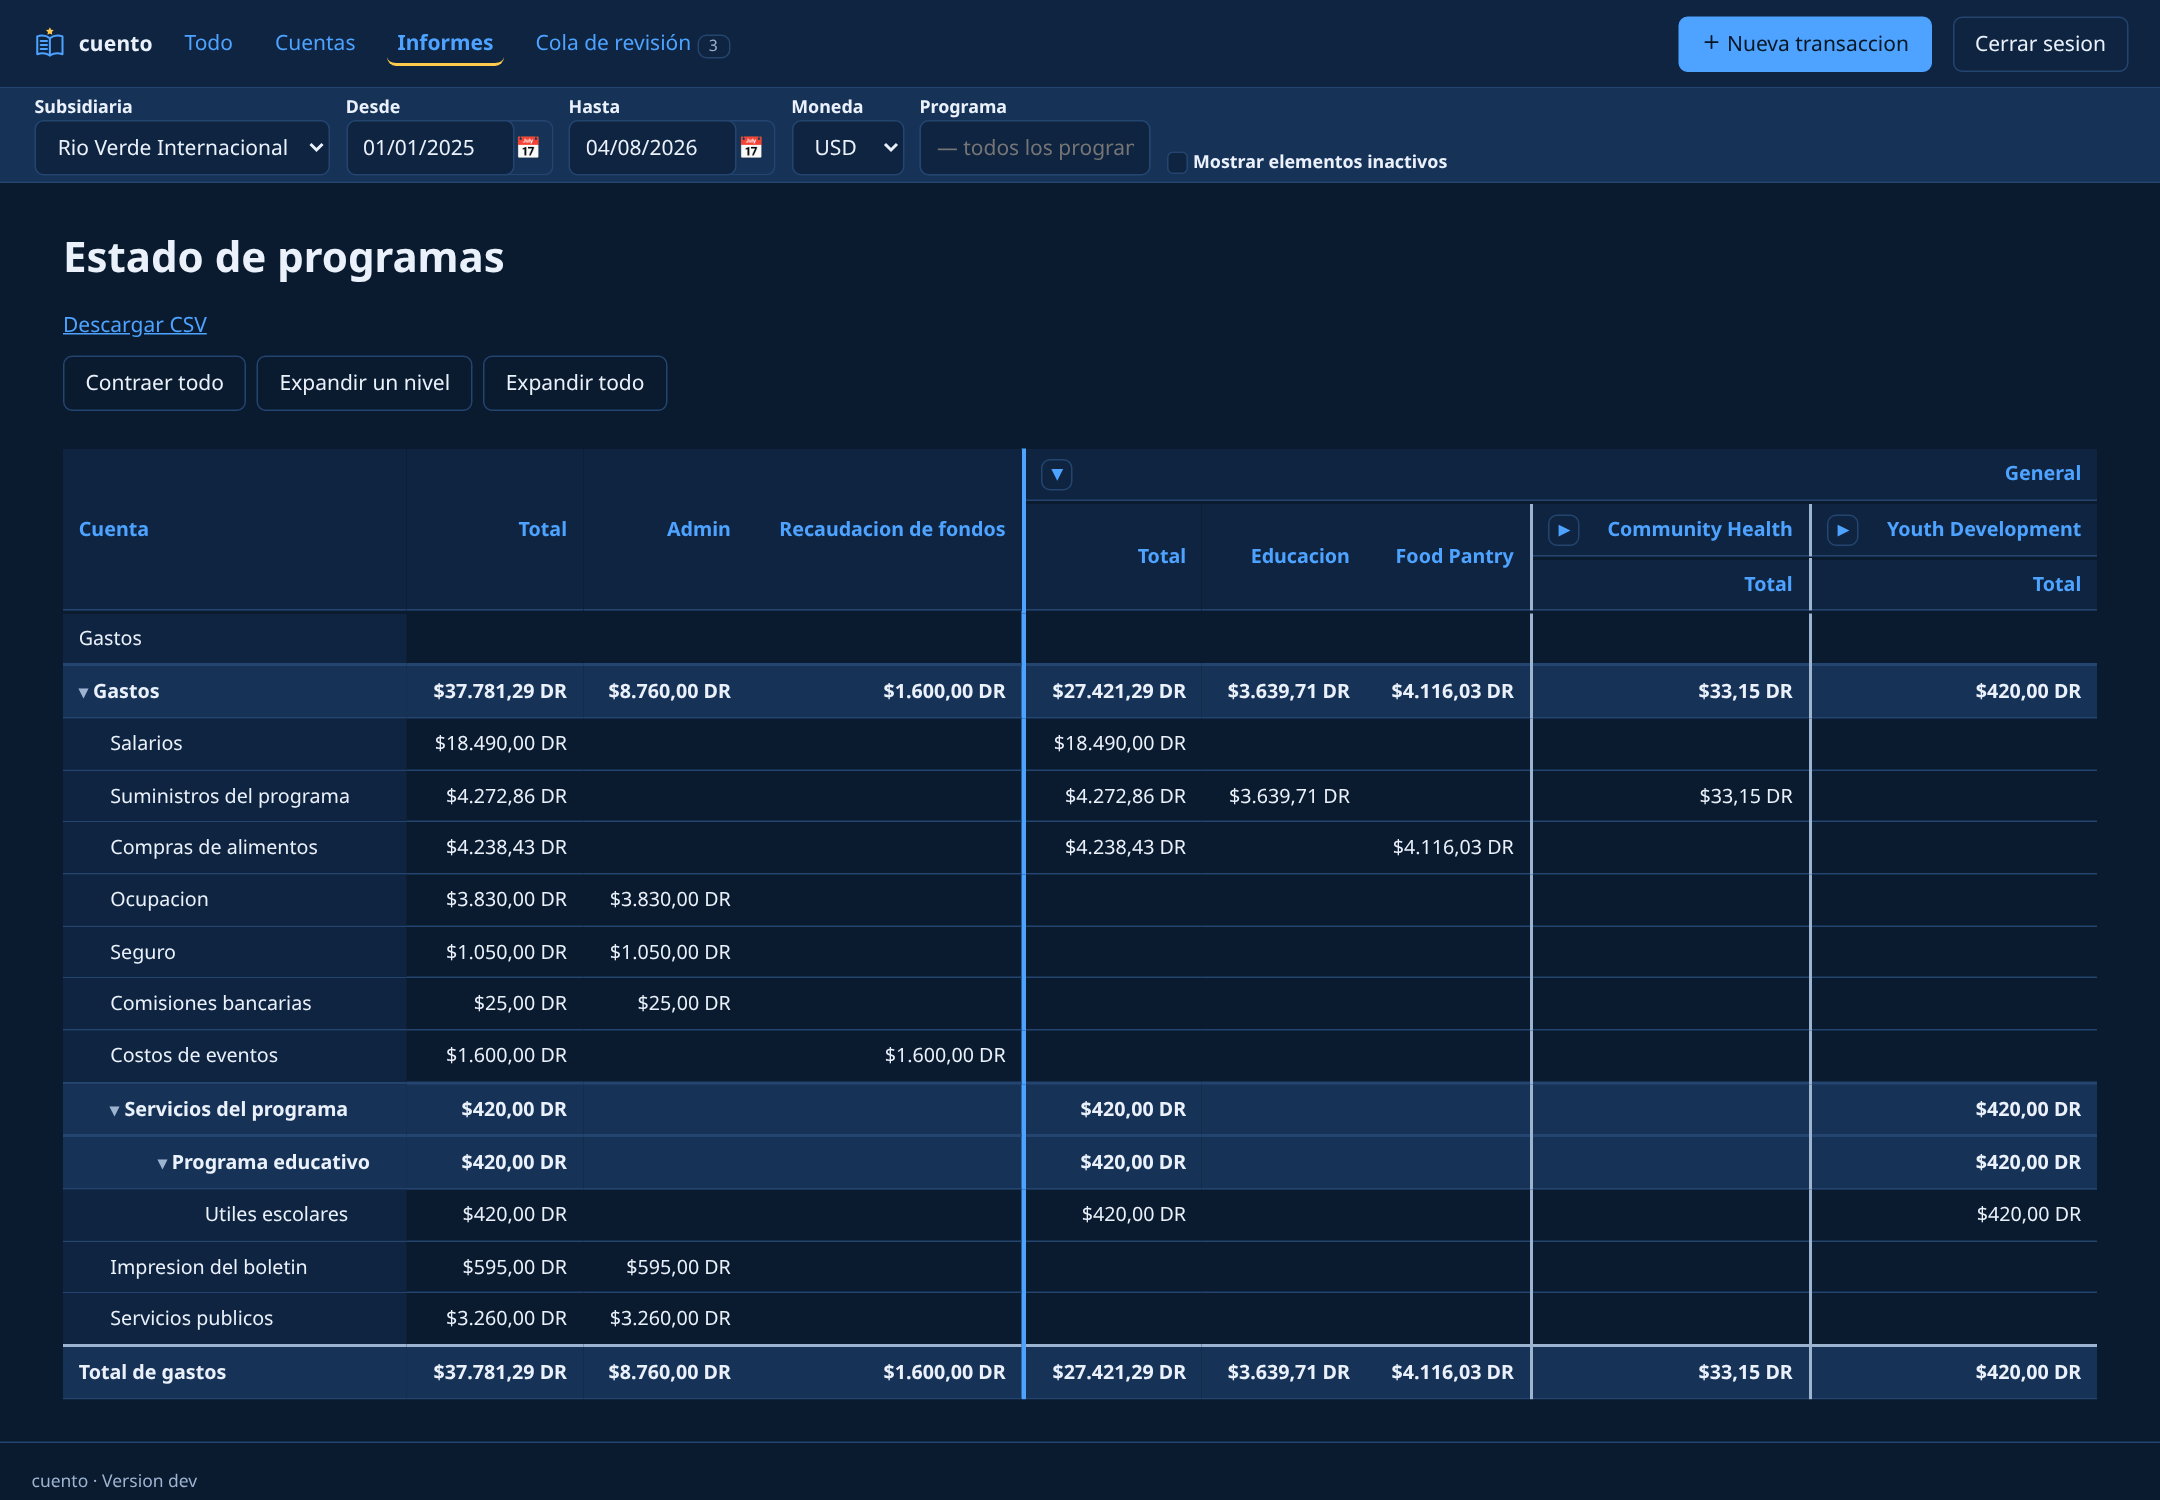Click Compras de alimentos Food Pantry $4.116,03 DR
Viewport: 2160px width, 1500px height.
tap(1453, 847)
